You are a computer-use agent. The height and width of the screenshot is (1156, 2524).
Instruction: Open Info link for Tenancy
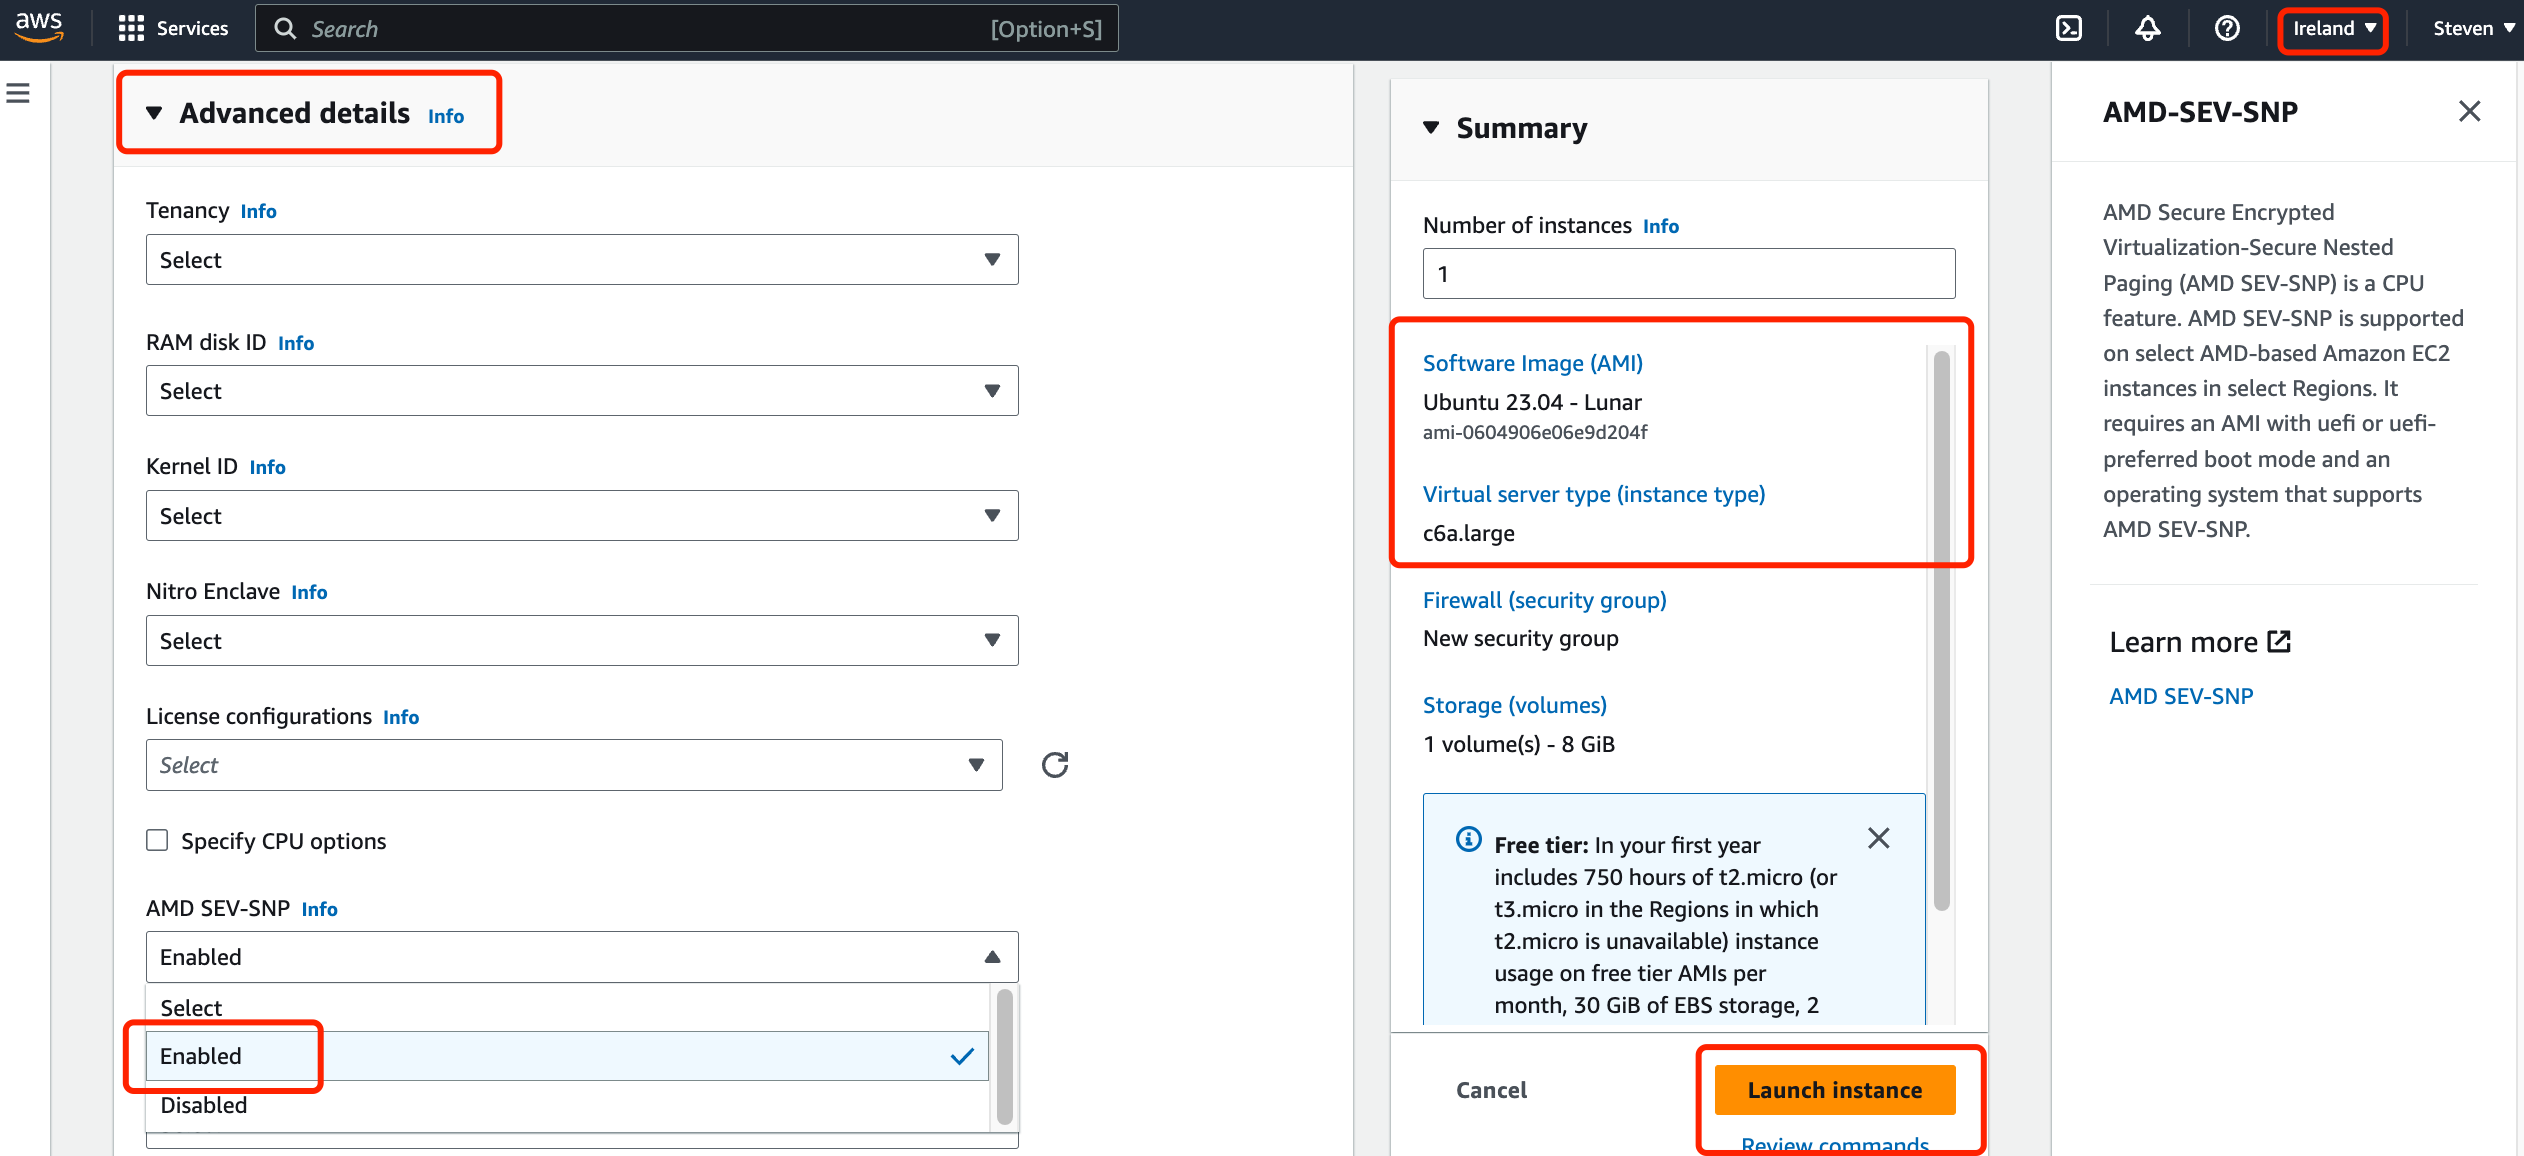[258, 211]
